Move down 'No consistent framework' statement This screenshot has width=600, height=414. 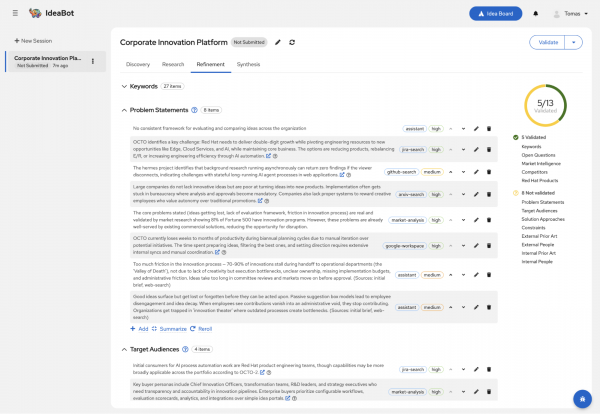point(463,129)
